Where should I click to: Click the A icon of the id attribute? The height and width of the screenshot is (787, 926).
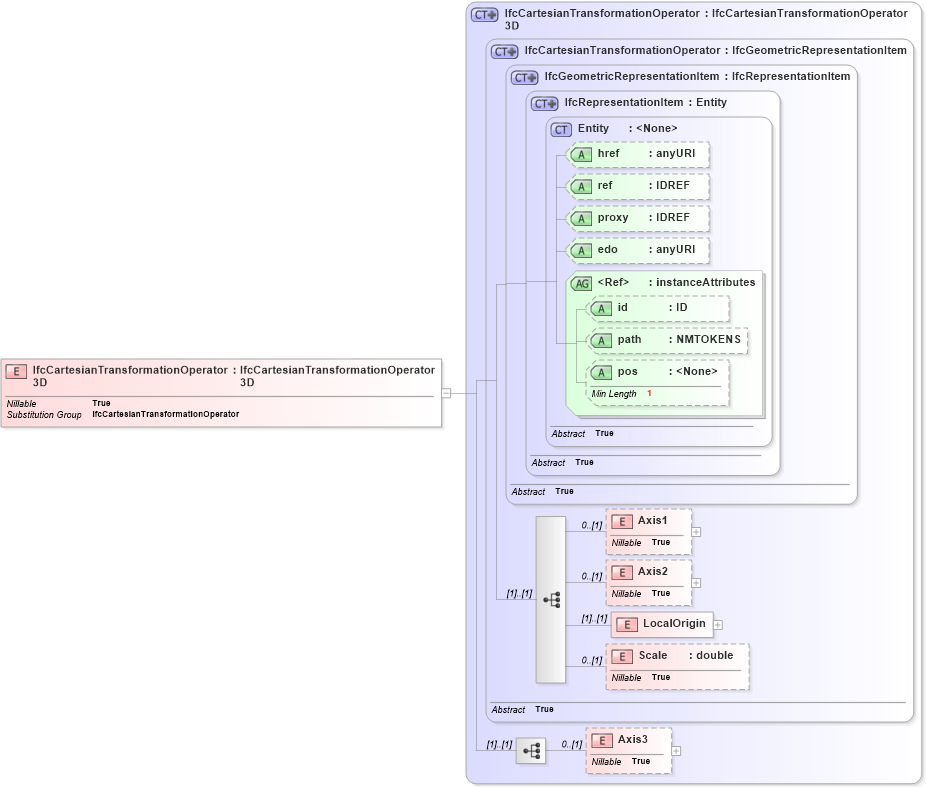(603, 308)
